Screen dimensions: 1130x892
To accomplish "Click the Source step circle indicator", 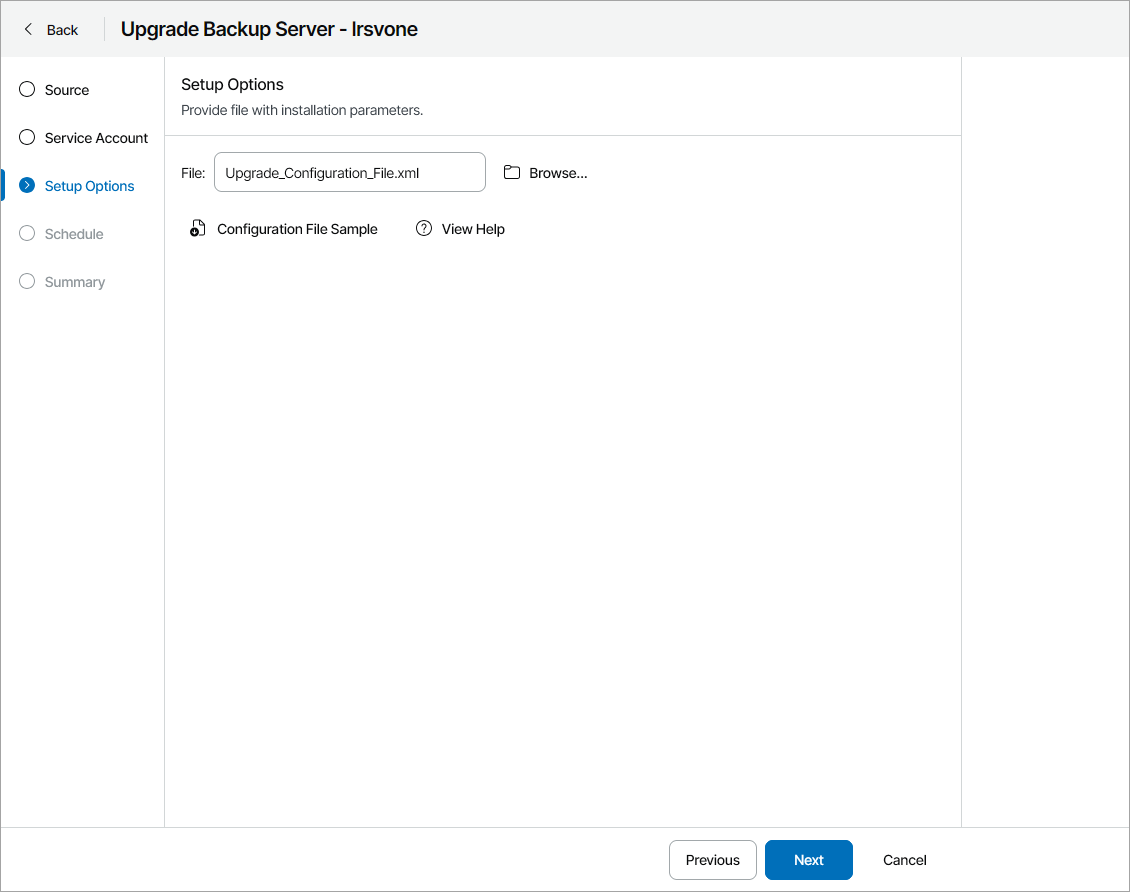I will [x=27, y=90].
